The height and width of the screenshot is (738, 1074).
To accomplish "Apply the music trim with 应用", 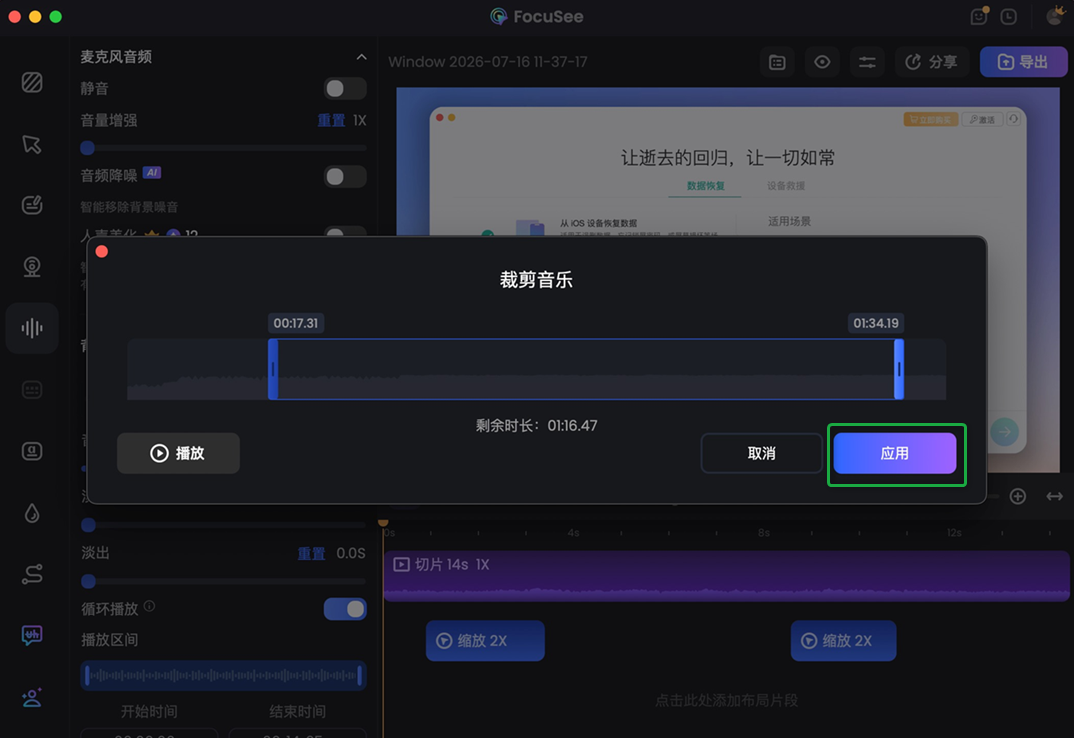I will click(895, 453).
